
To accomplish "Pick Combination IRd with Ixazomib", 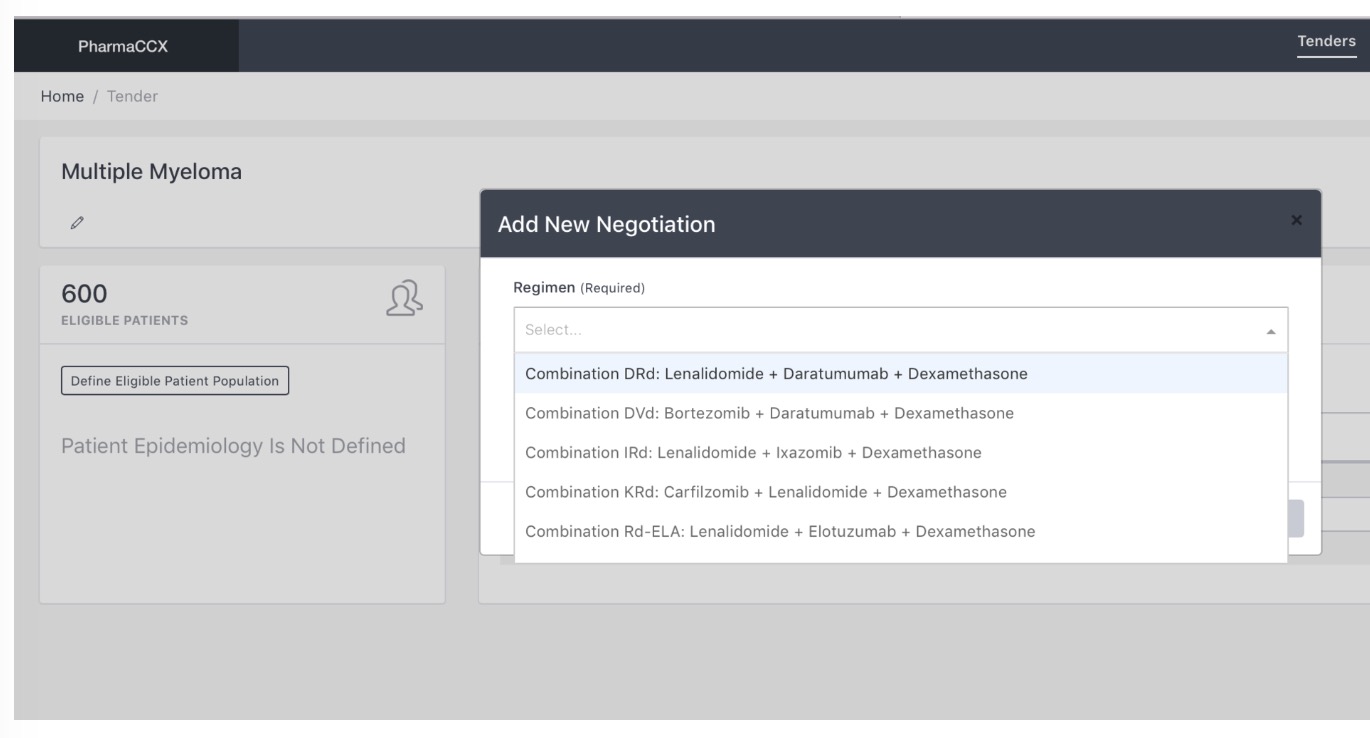I will pyautogui.click(x=753, y=453).
